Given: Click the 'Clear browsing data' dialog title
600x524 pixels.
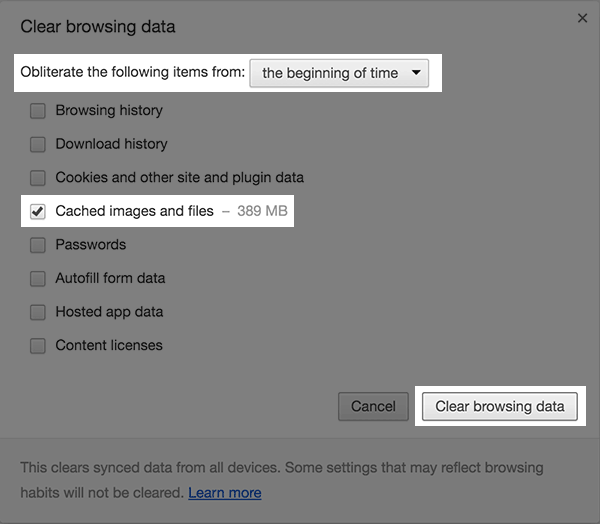Looking at the screenshot, I should pyautogui.click(x=98, y=27).
